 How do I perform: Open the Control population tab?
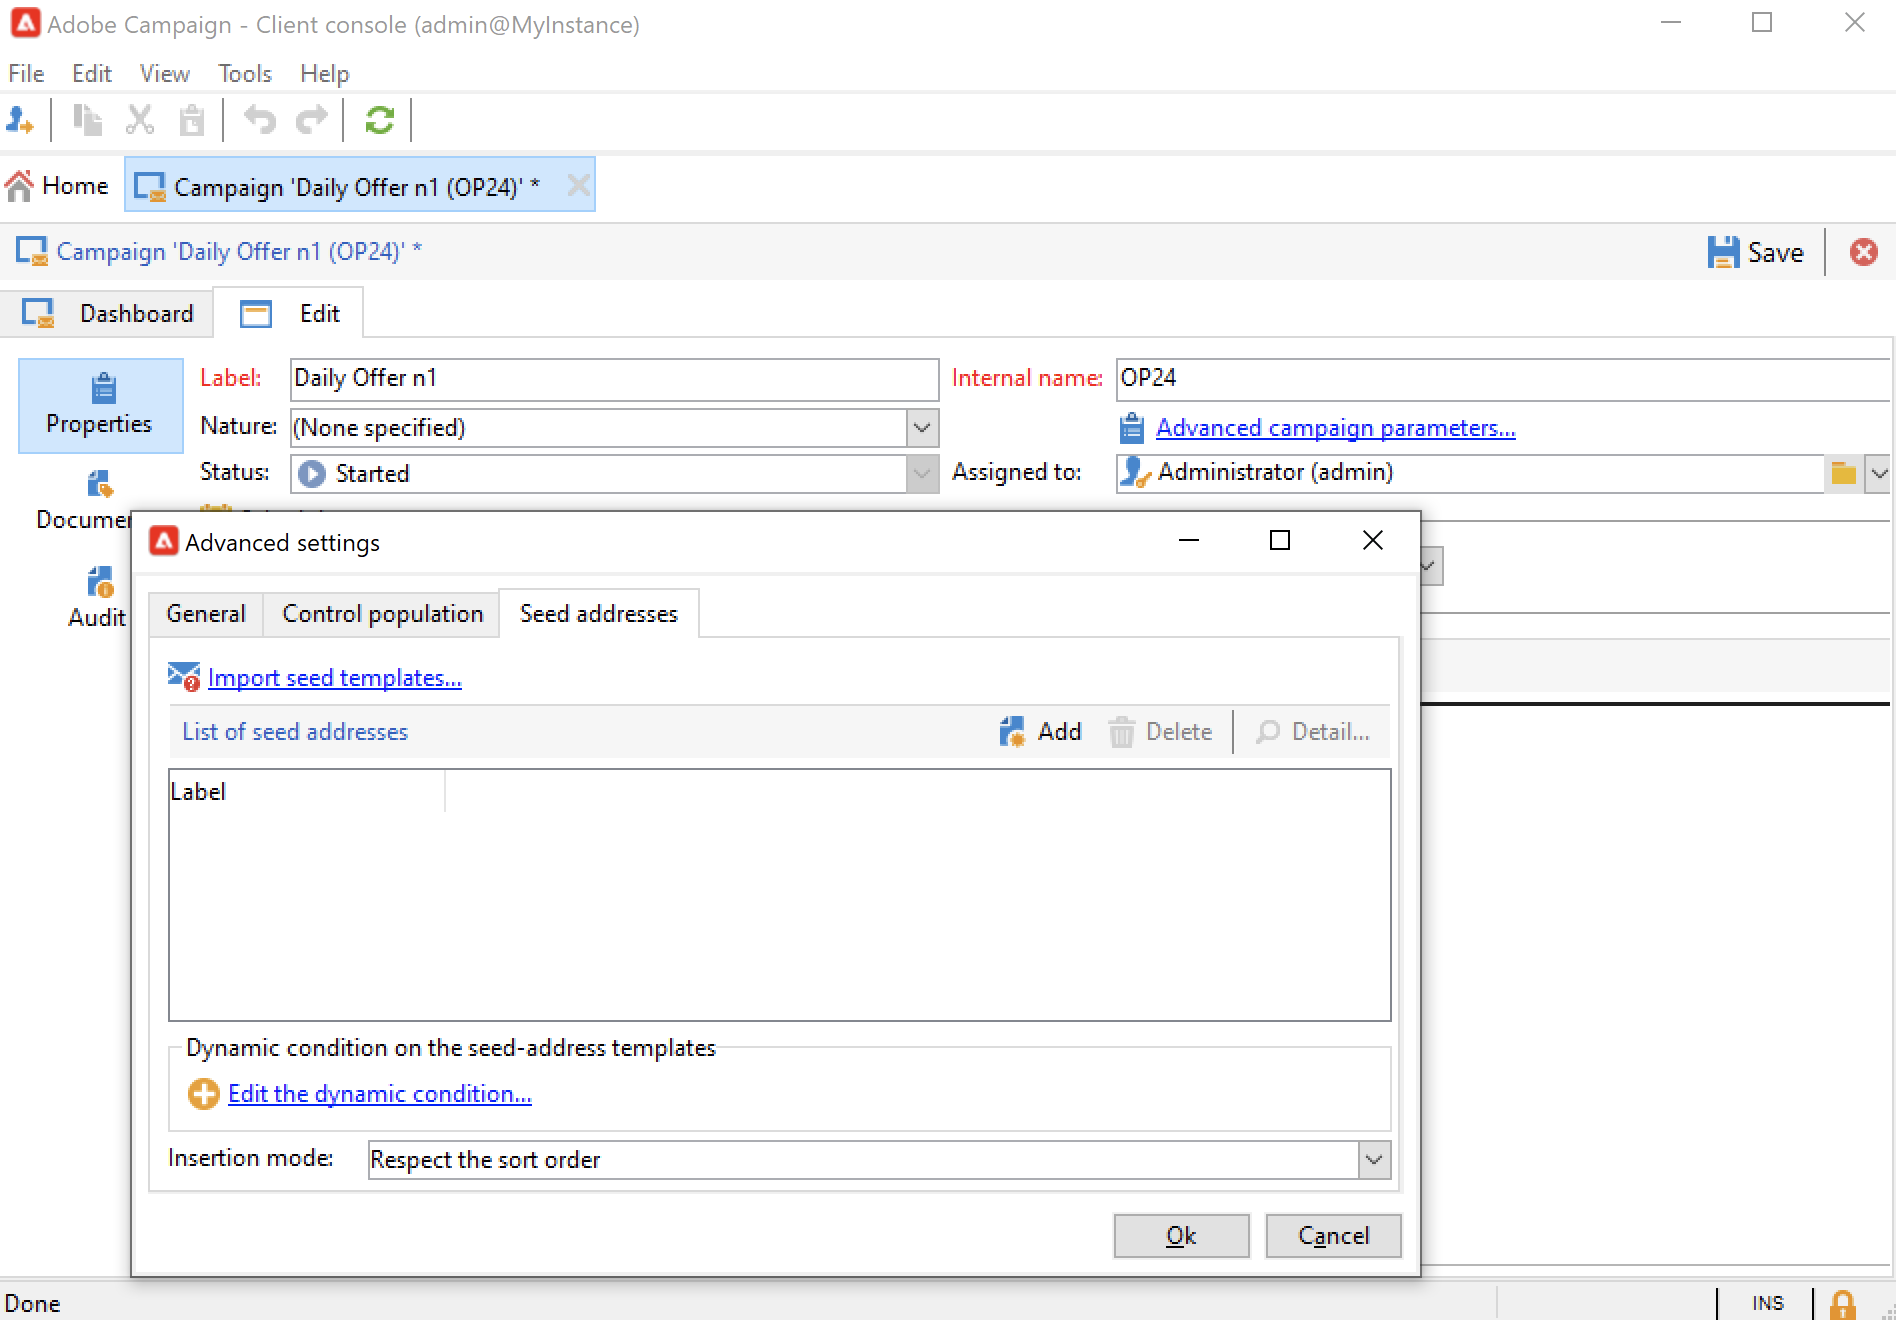pos(382,614)
